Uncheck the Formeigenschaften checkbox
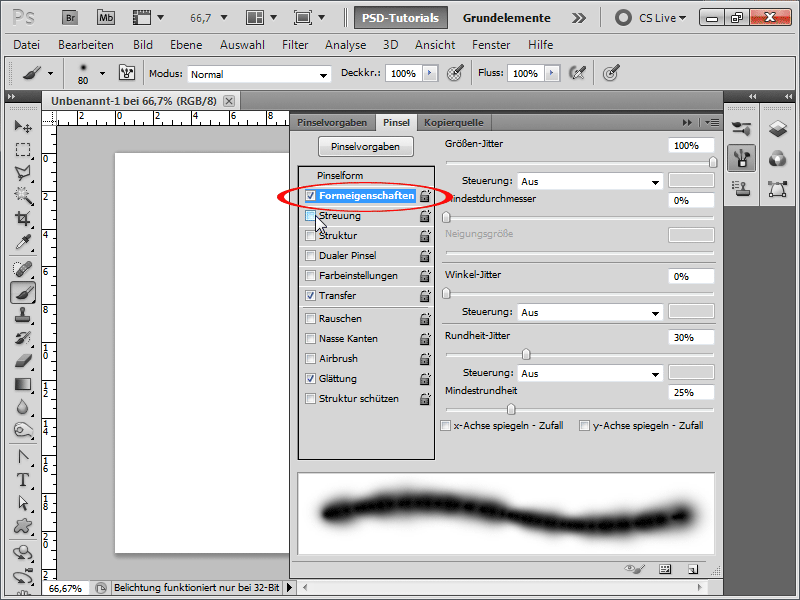Image resolution: width=800 pixels, height=600 pixels. point(310,195)
